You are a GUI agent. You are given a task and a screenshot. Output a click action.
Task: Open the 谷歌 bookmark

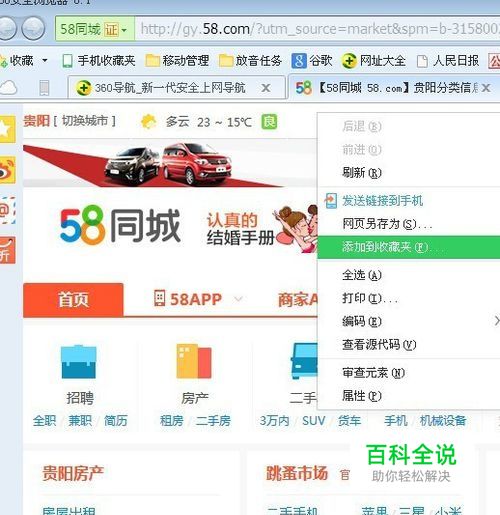(312, 61)
